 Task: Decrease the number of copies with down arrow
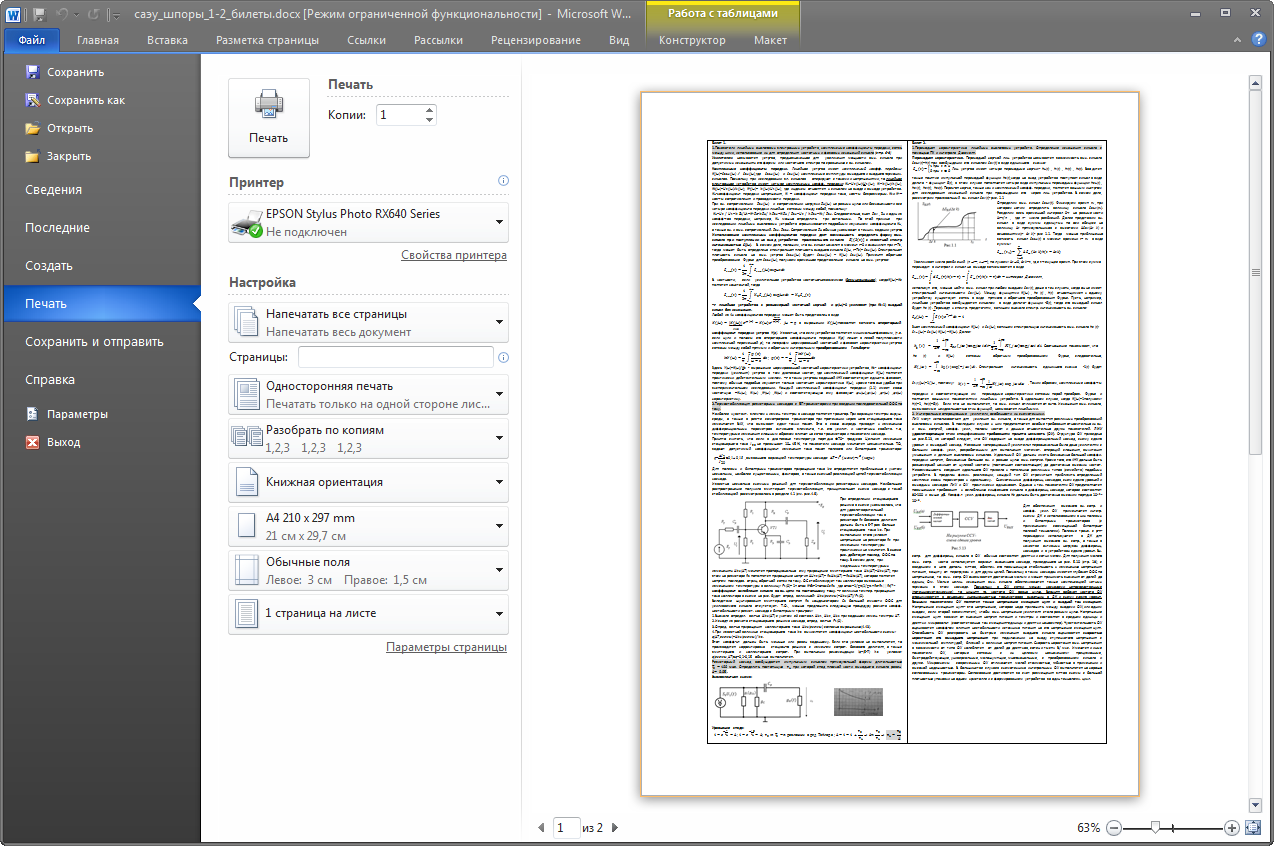(430, 120)
